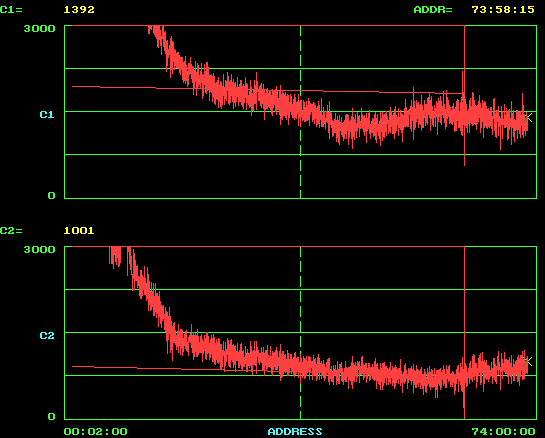Click the 74:00:00 end time label
Image resolution: width=545 pixels, height=438 pixels.
click(503, 431)
